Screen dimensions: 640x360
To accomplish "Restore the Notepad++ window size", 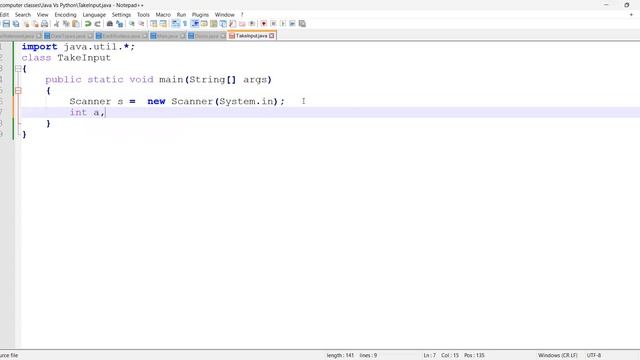I will [x=627, y=5].
